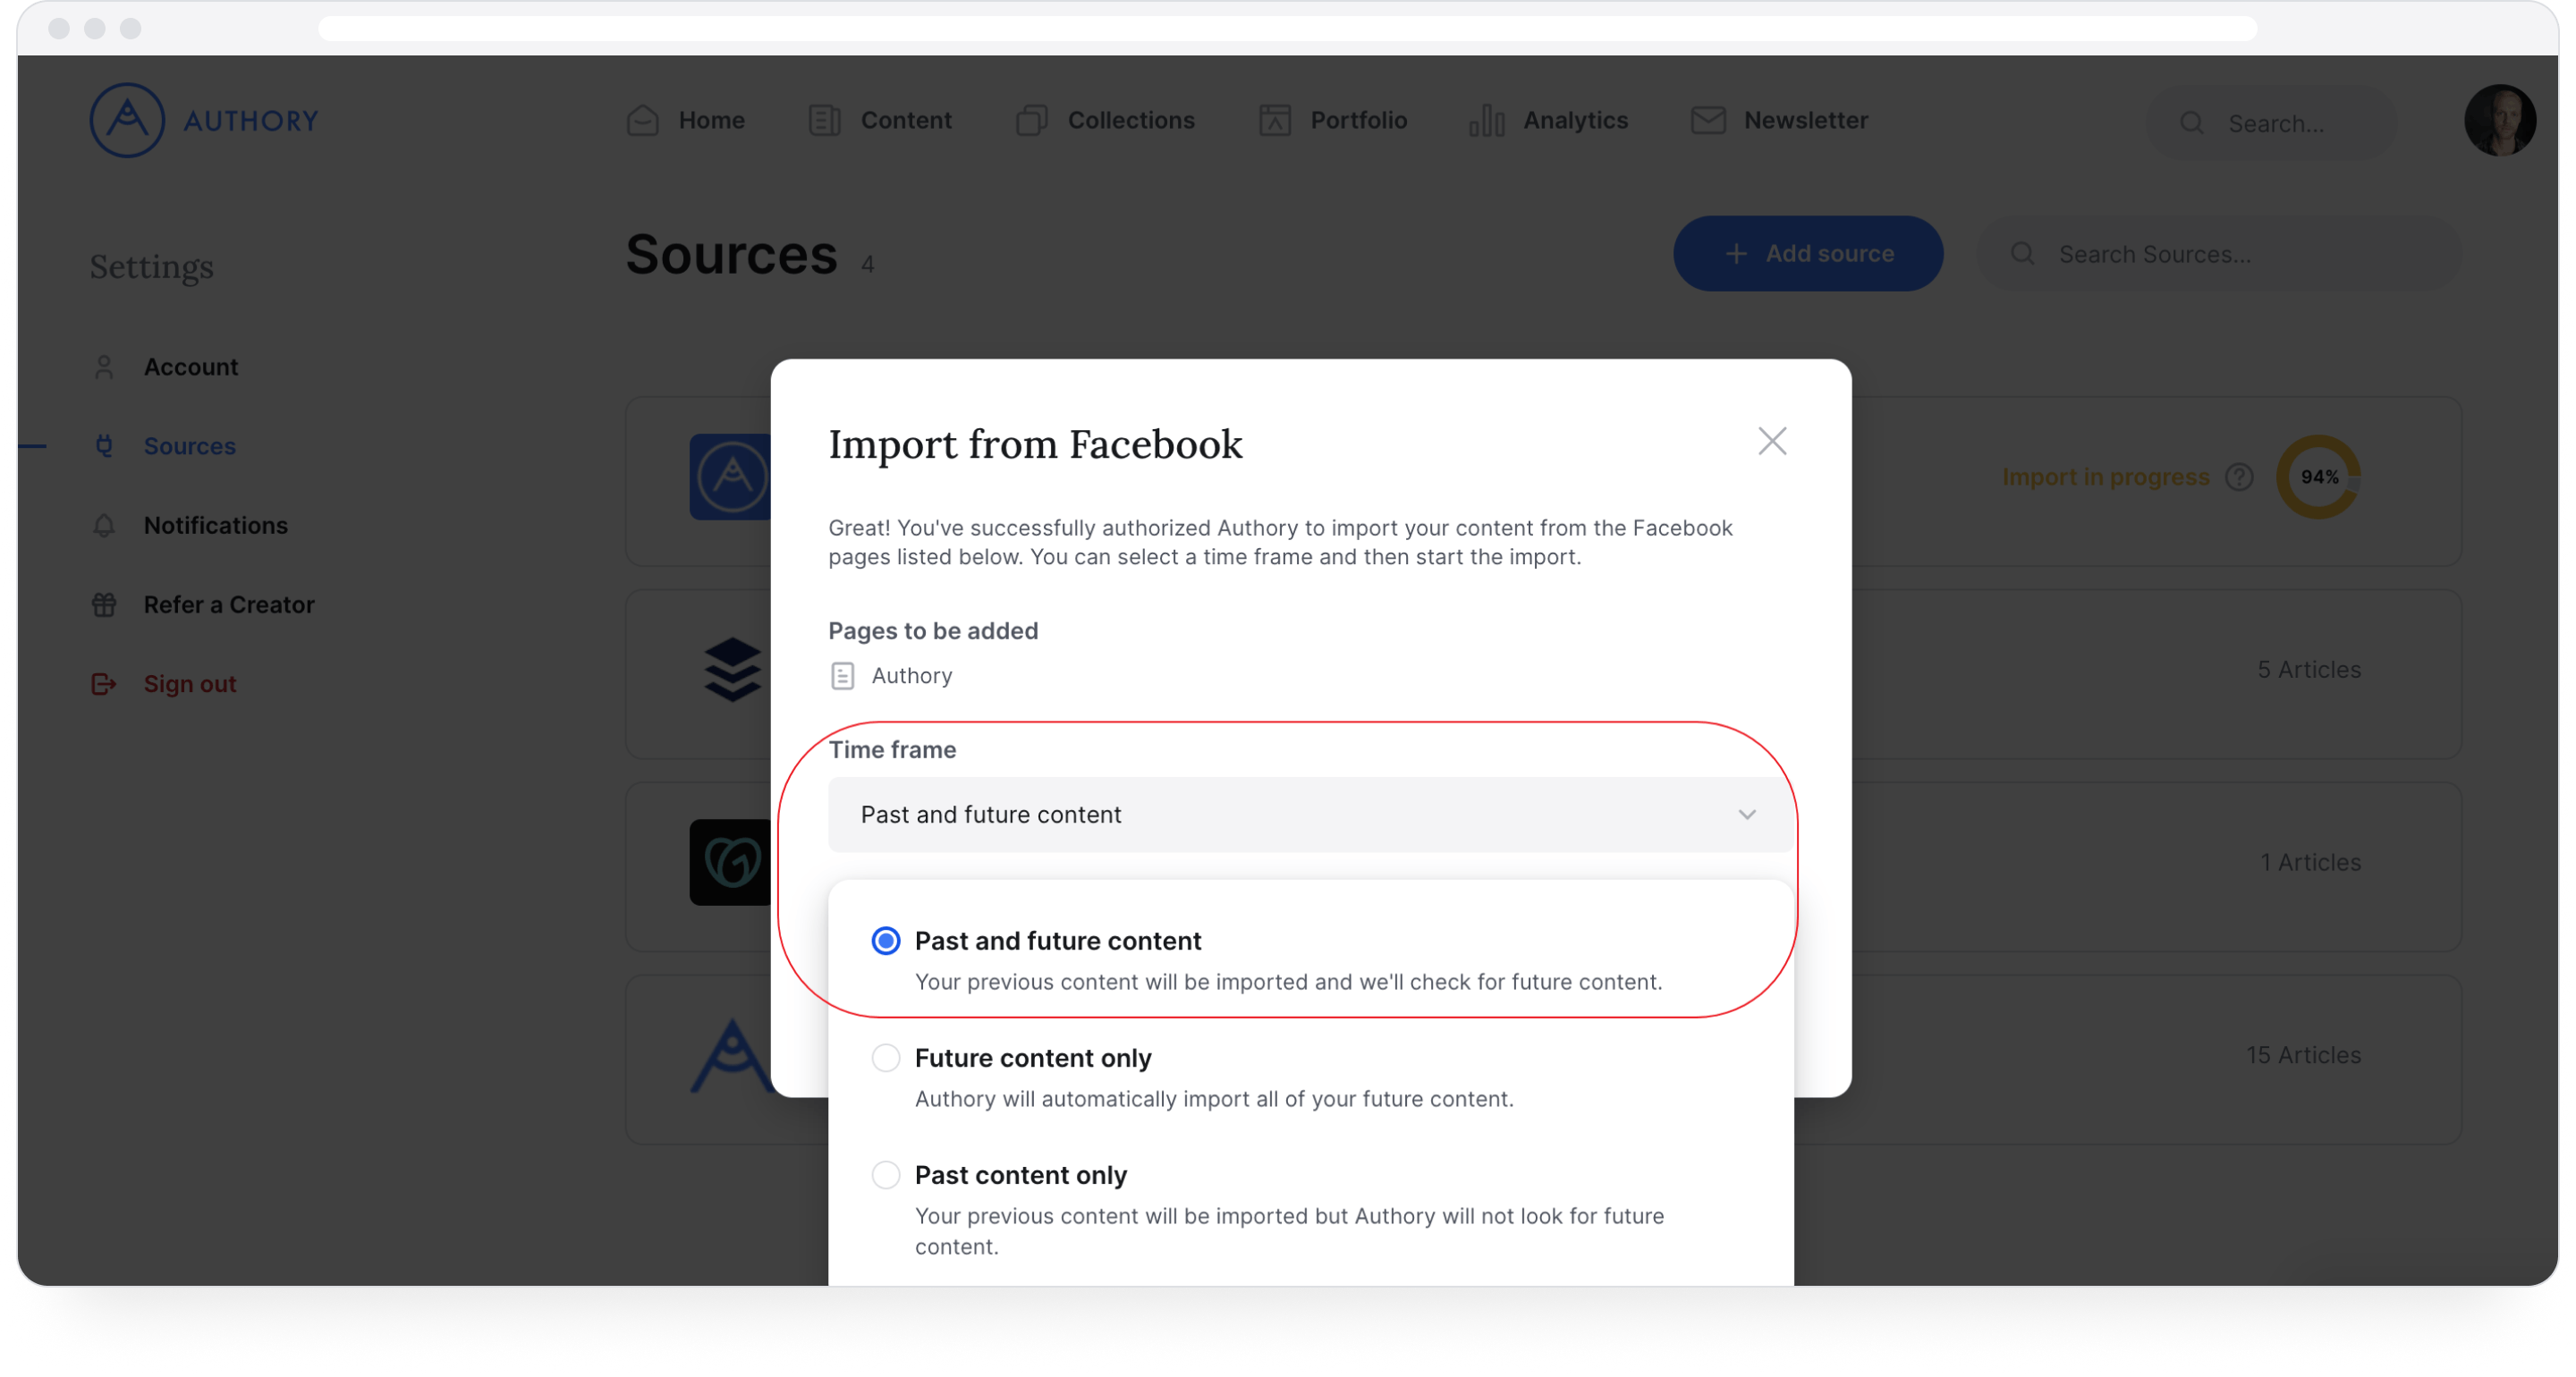Open the Analytics nav item
The width and height of the screenshot is (2576, 1377).
pos(1548,120)
